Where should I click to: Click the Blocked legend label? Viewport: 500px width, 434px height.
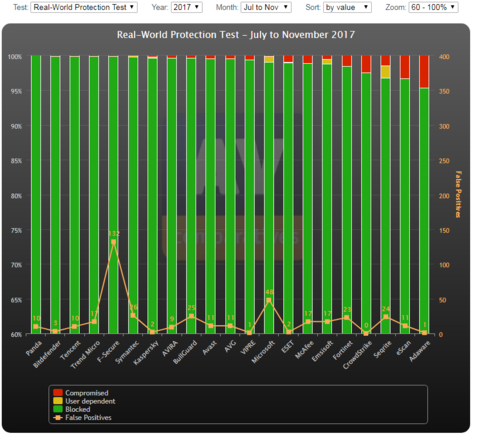click(x=78, y=409)
